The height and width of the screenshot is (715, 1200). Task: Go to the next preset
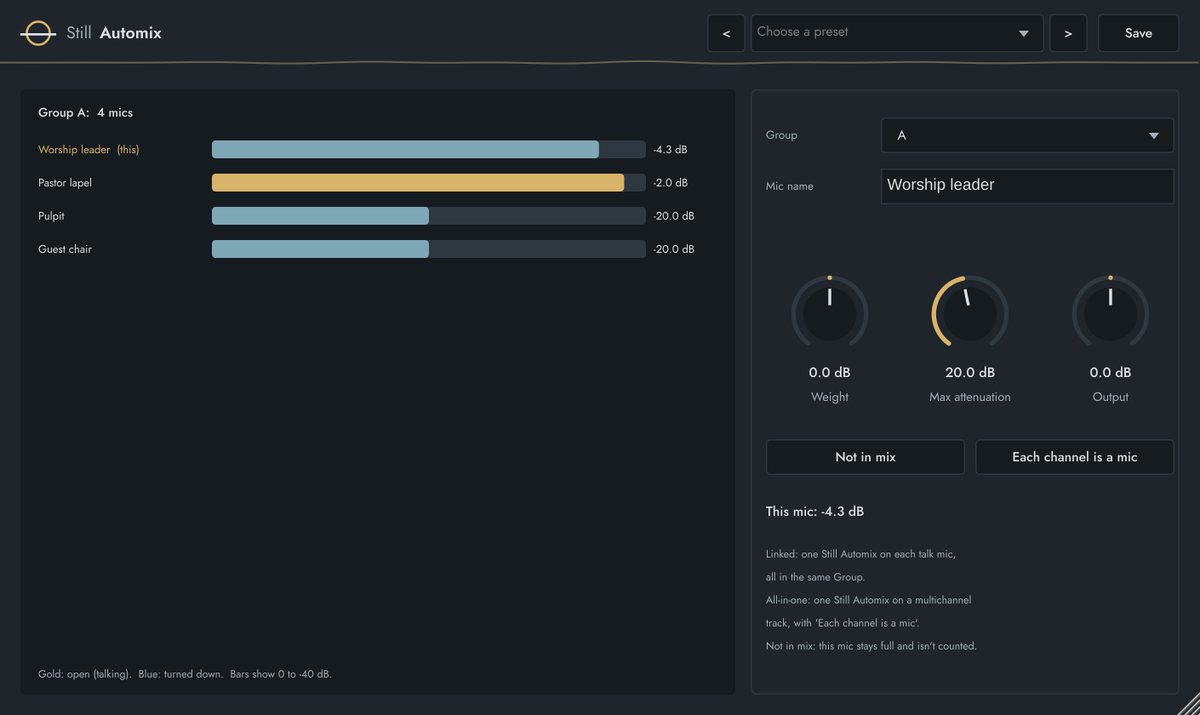pyautogui.click(x=1068, y=33)
